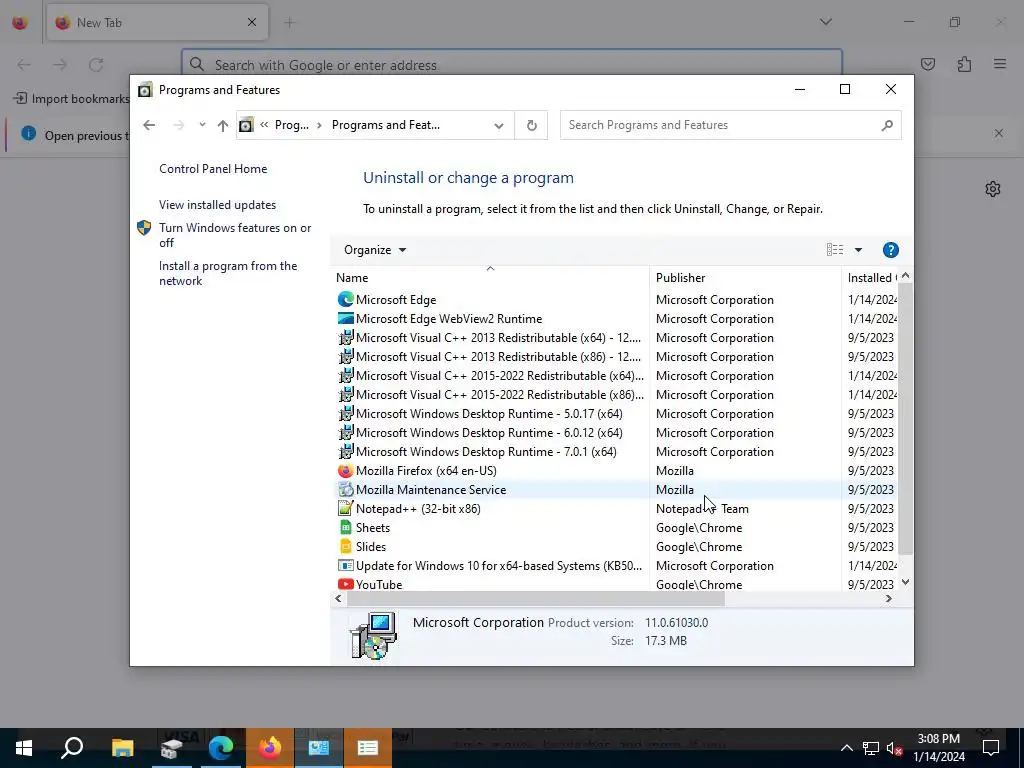This screenshot has width=1024, height=768.
Task: Click the vertical scrollbar up arrow in list
Action: (x=905, y=276)
